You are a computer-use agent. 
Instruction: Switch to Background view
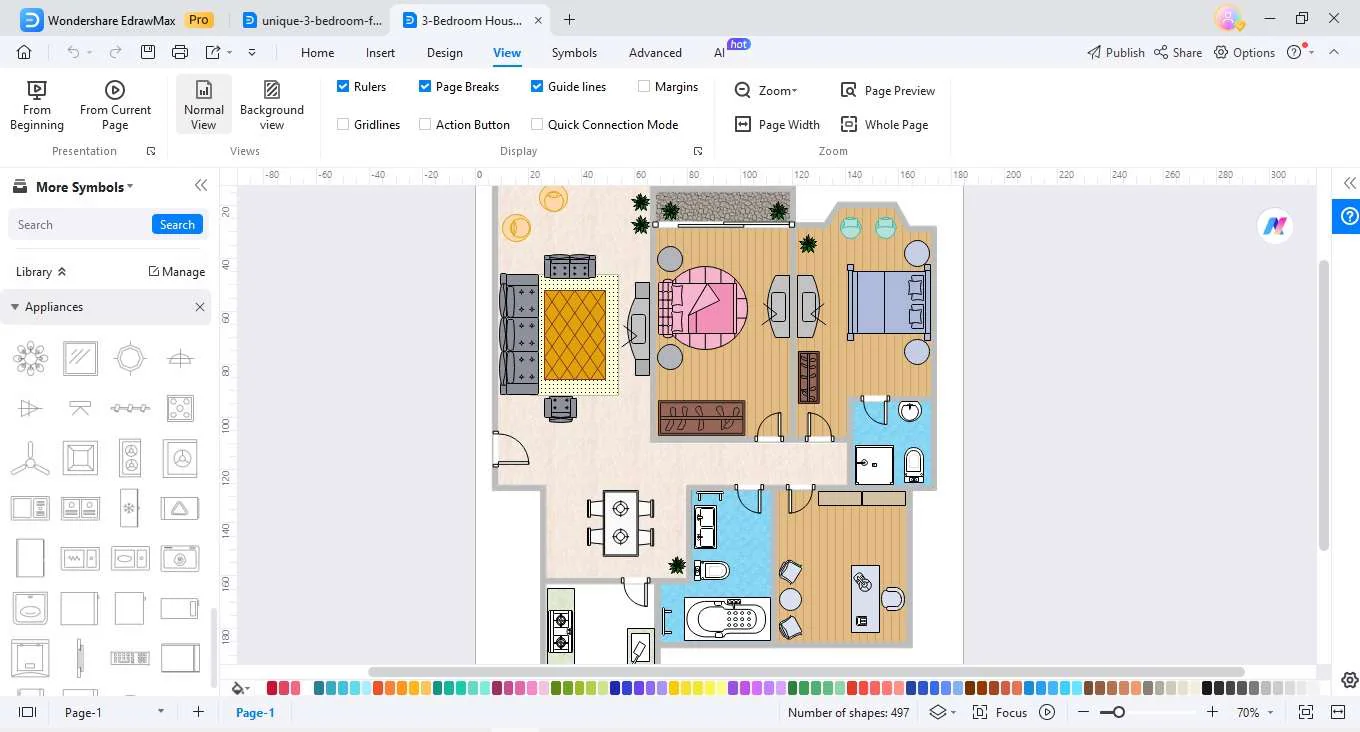pos(272,105)
